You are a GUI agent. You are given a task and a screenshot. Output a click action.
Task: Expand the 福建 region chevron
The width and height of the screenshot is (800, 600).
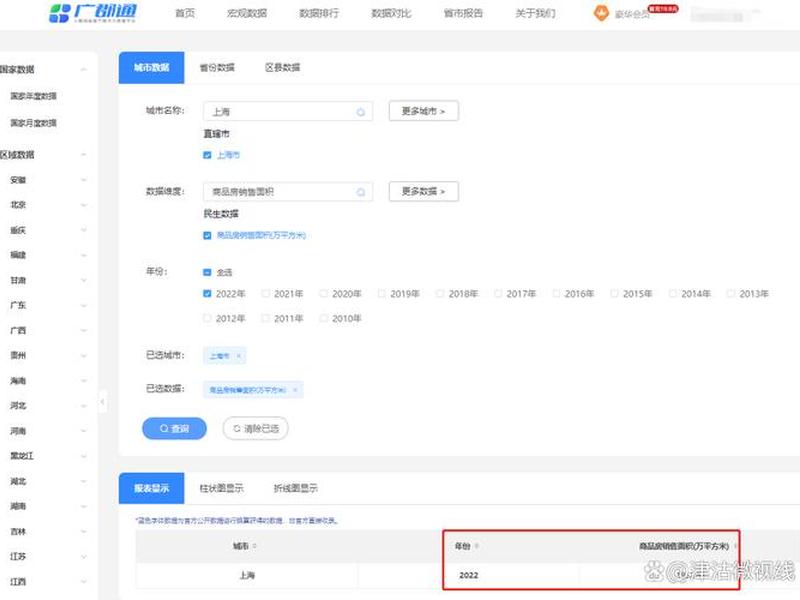(x=84, y=255)
